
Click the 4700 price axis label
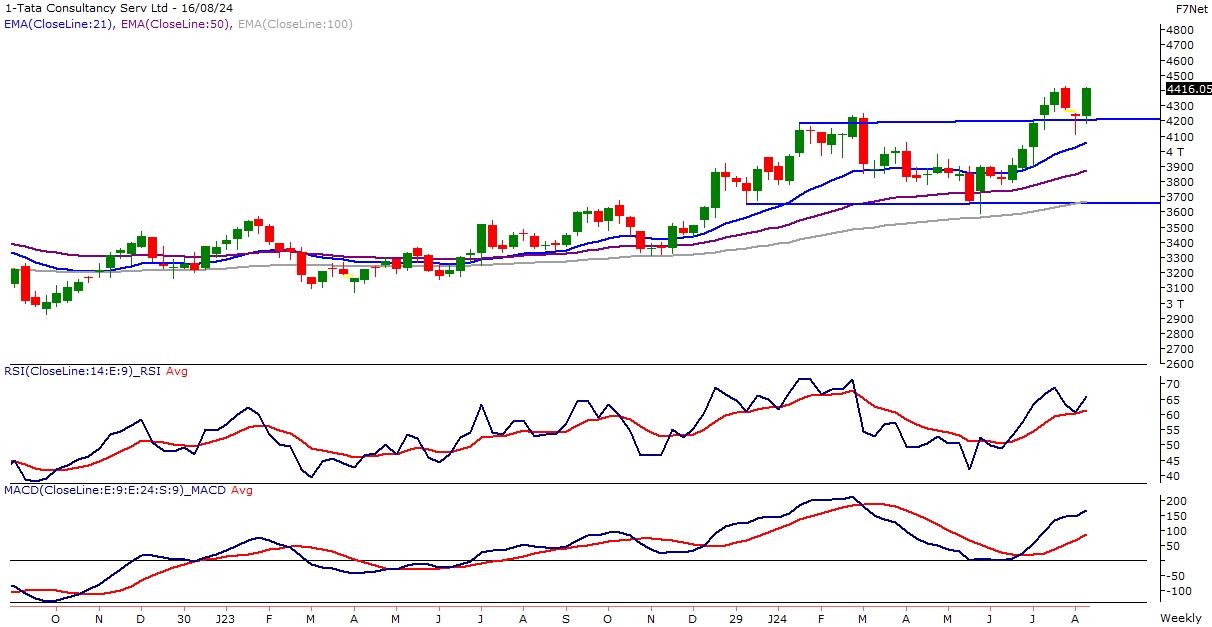pos(1179,45)
